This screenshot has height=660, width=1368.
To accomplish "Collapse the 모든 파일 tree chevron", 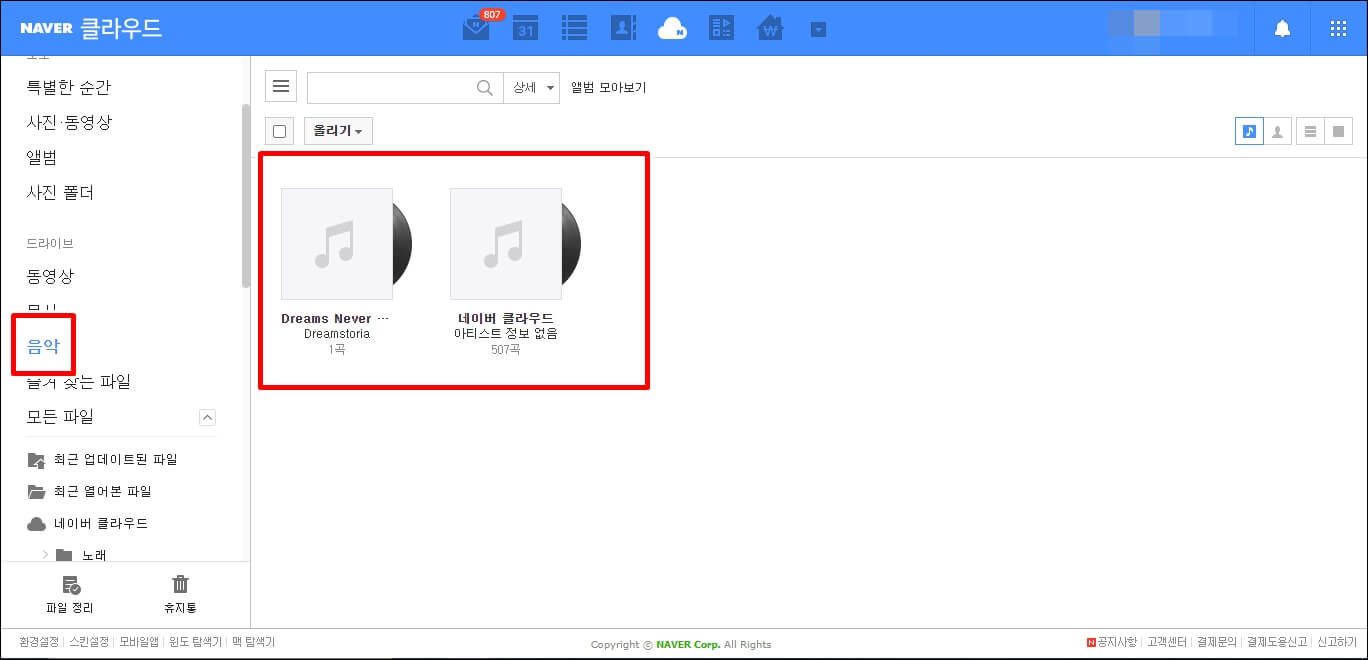I will point(207,417).
